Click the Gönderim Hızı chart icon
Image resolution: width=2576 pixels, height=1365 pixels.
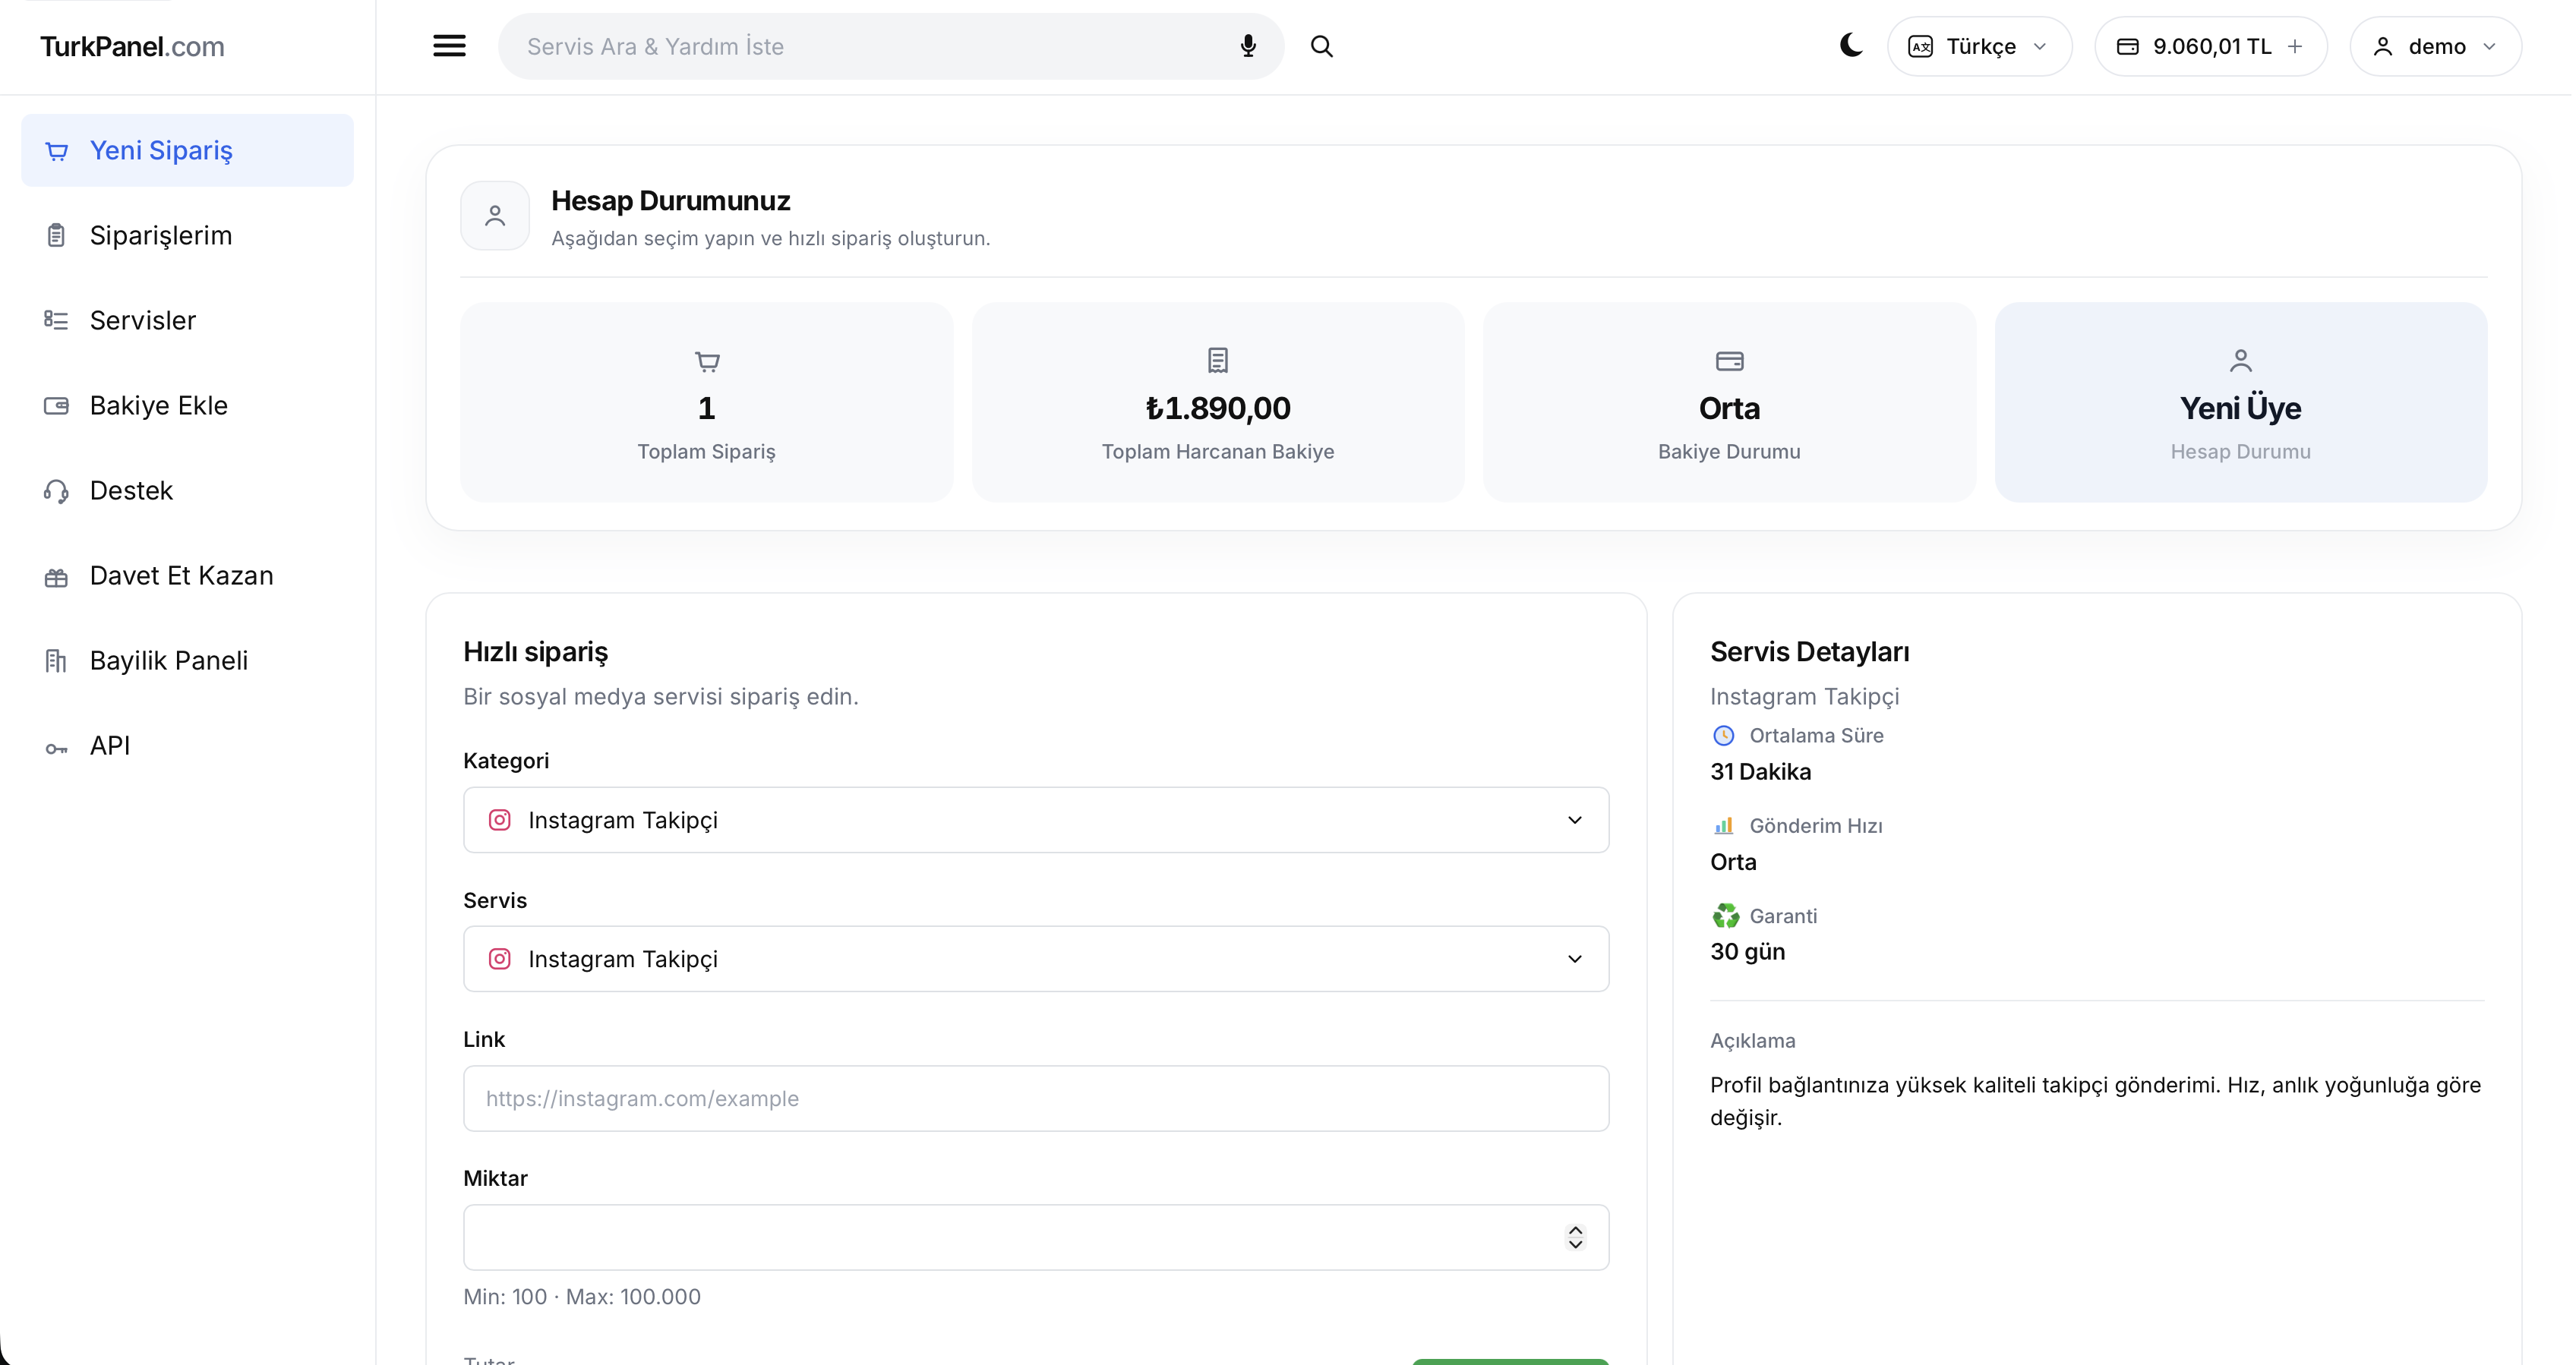point(1723,826)
